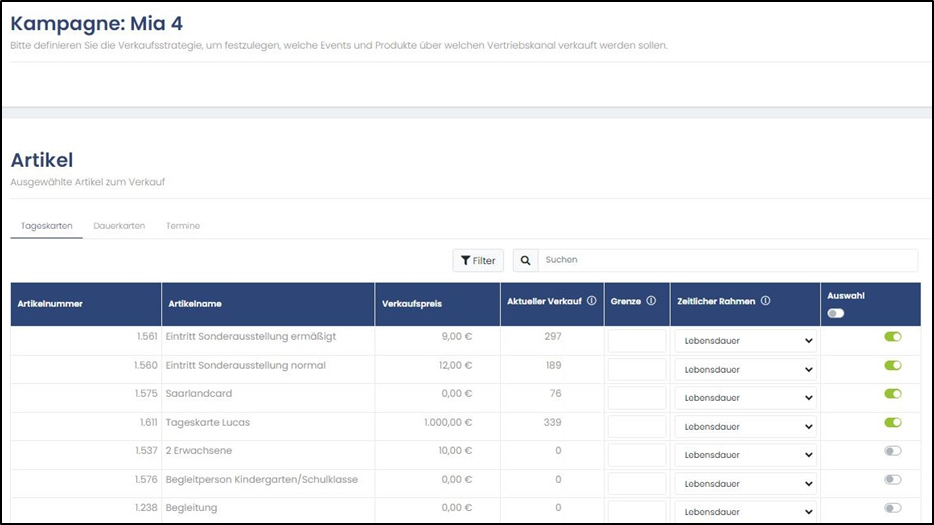
Task: Click article number 1.238
Action: [146, 508]
